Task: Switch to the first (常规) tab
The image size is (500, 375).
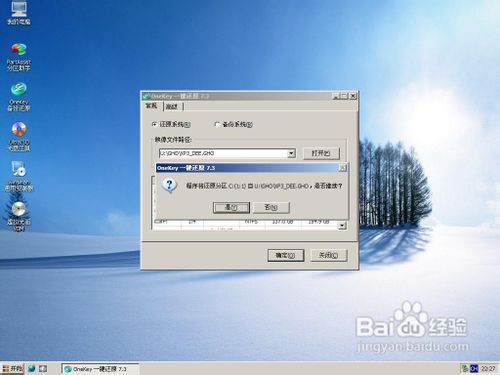Action: point(152,106)
